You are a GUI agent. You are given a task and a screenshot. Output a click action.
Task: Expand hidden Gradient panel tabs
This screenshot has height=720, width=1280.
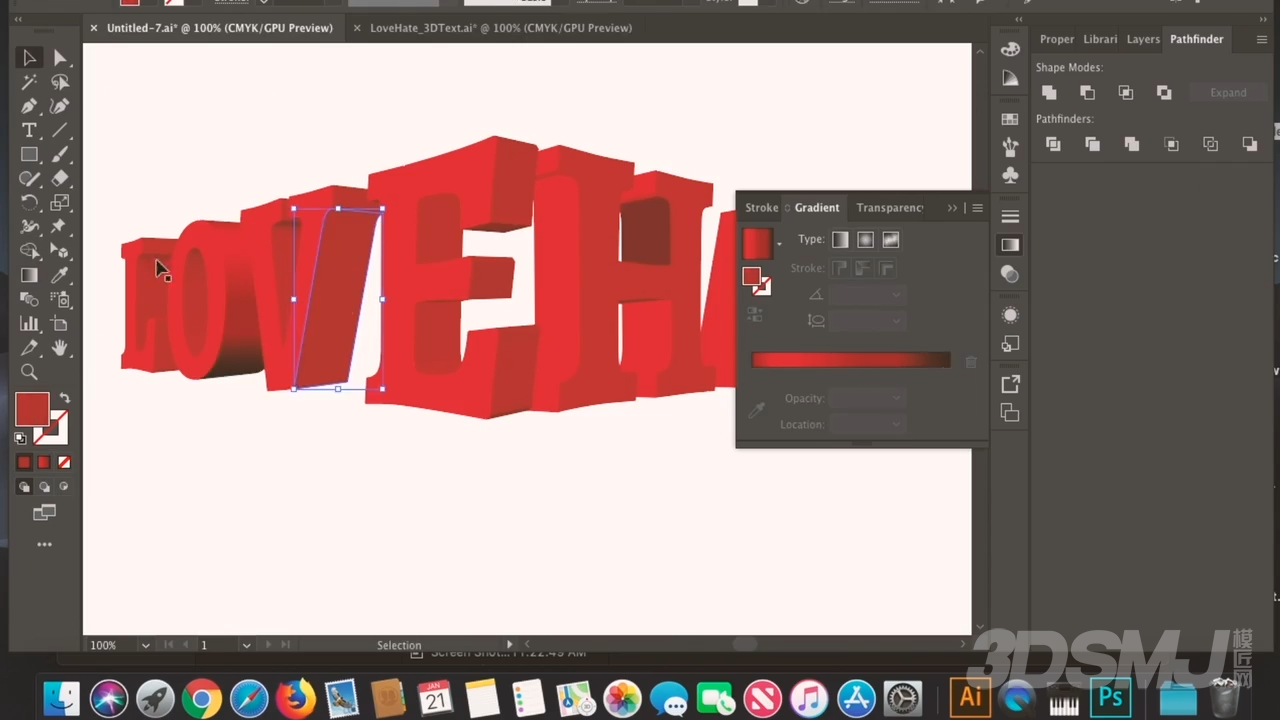(x=952, y=208)
